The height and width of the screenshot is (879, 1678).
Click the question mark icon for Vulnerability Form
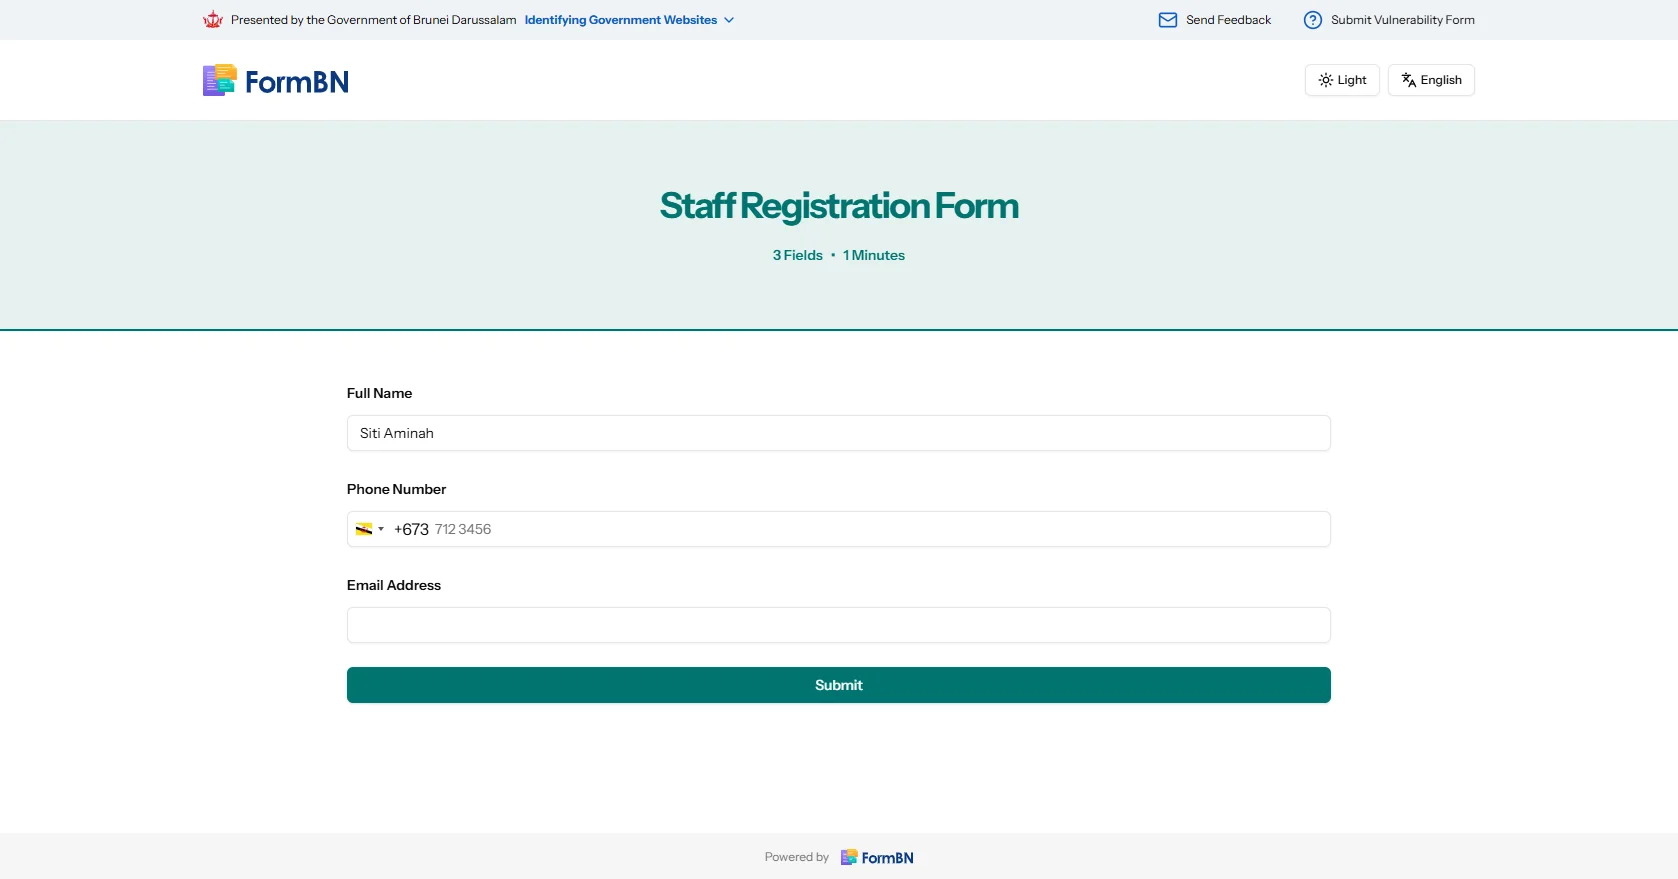tap(1312, 20)
